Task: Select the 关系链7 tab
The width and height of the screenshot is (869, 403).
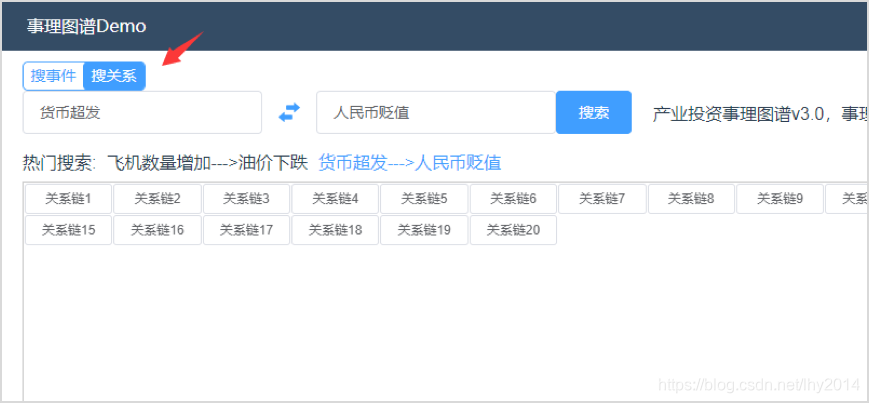Action: coord(602,199)
